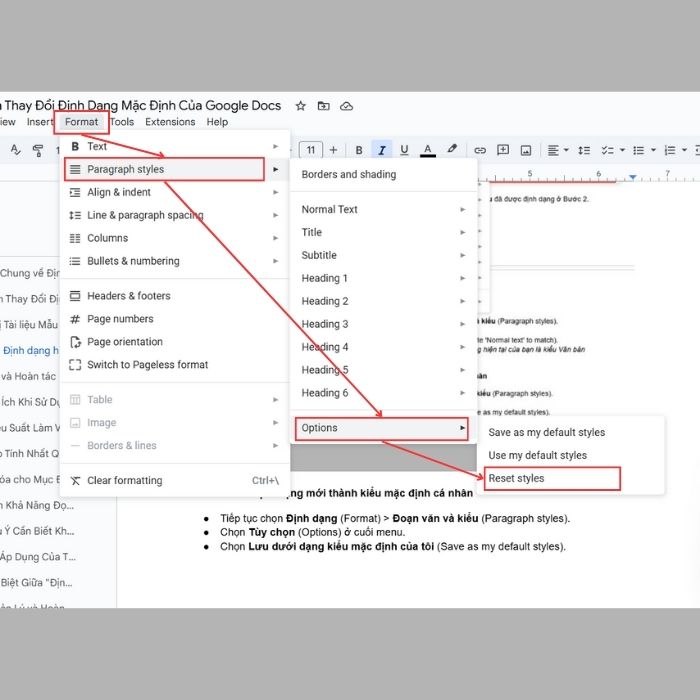Click line and paragraph spacing icon
700x700 pixels.
pyautogui.click(x=584, y=150)
